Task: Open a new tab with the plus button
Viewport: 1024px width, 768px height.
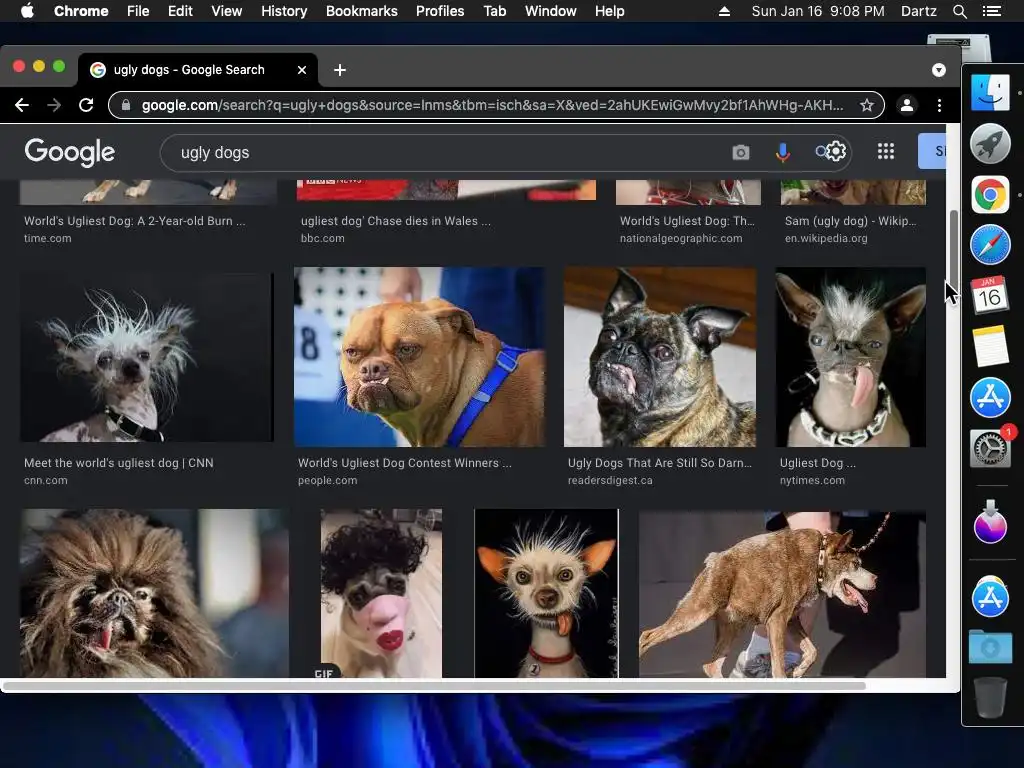Action: (x=340, y=70)
